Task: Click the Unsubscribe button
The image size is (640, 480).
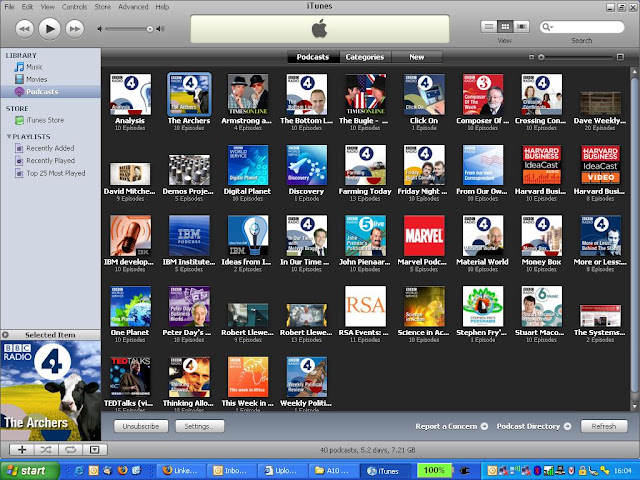Action: pyautogui.click(x=141, y=426)
